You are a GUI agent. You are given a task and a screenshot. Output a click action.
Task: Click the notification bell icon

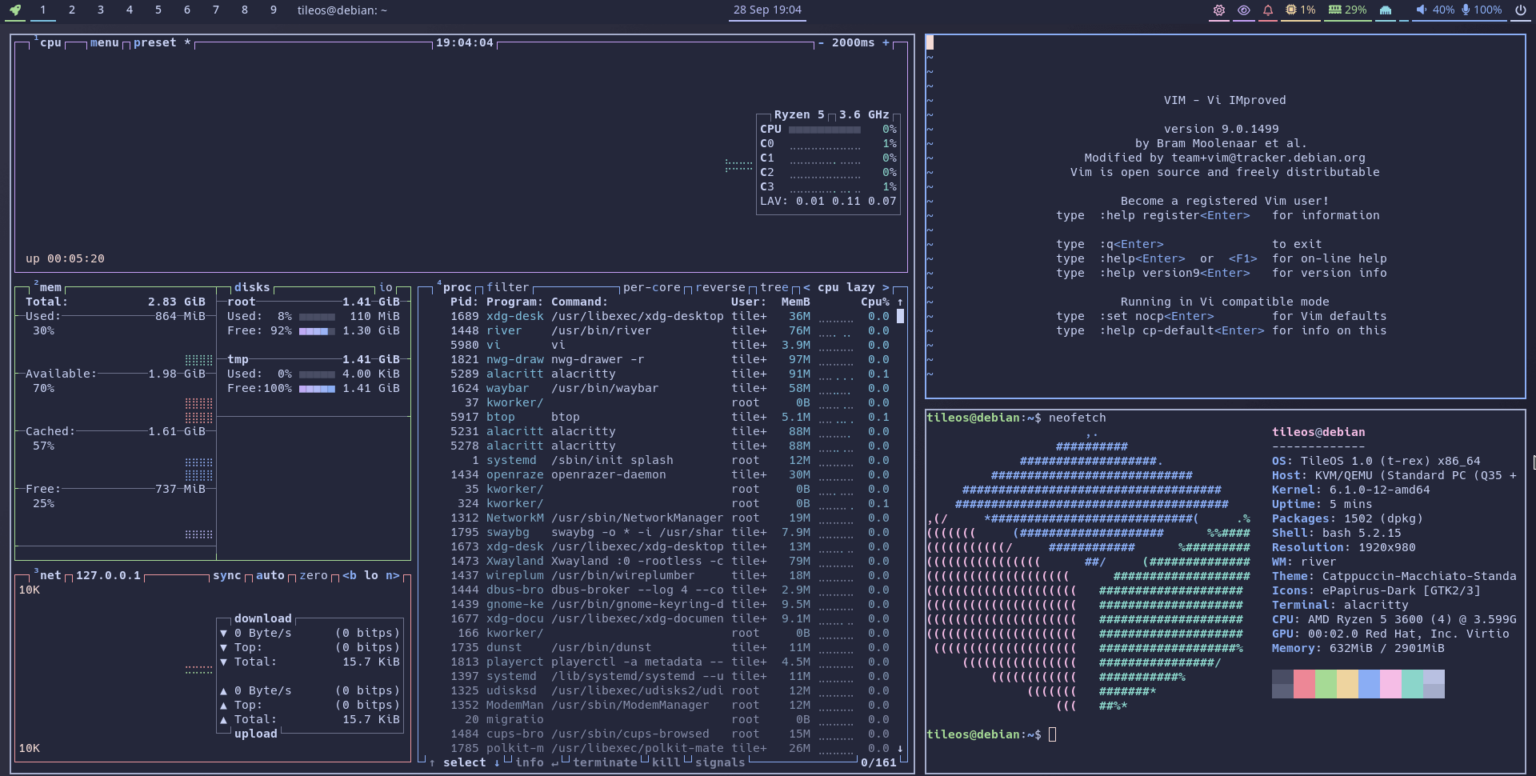pos(1266,10)
